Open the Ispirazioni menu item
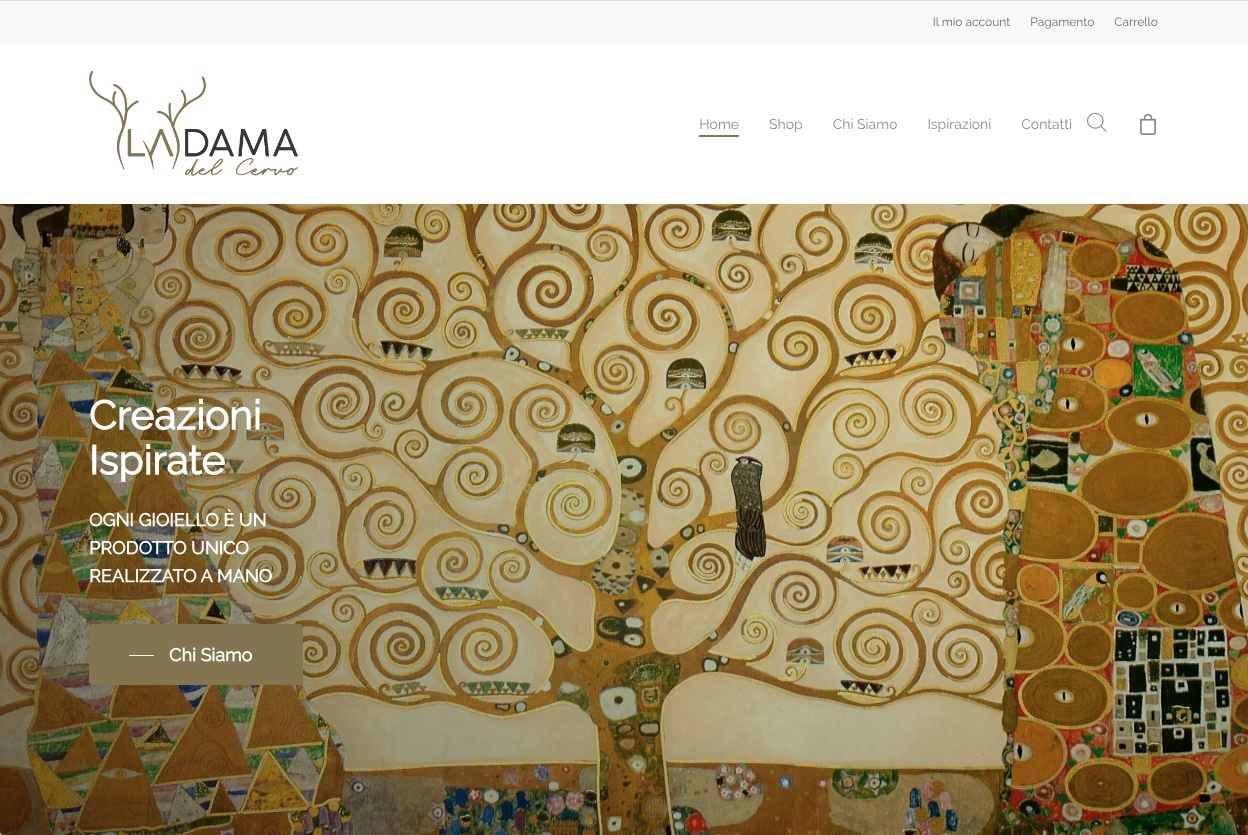Viewport: 1248px width, 835px height. coord(959,124)
